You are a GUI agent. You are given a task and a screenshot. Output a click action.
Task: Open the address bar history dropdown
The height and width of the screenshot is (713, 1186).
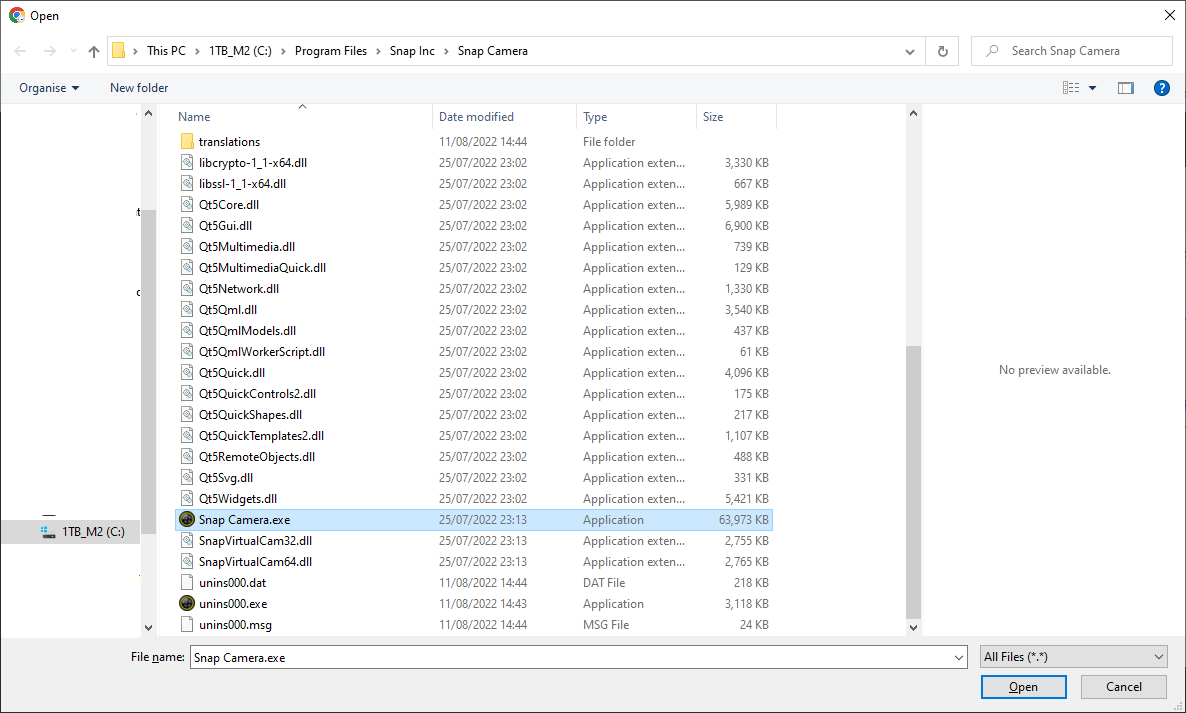(909, 51)
